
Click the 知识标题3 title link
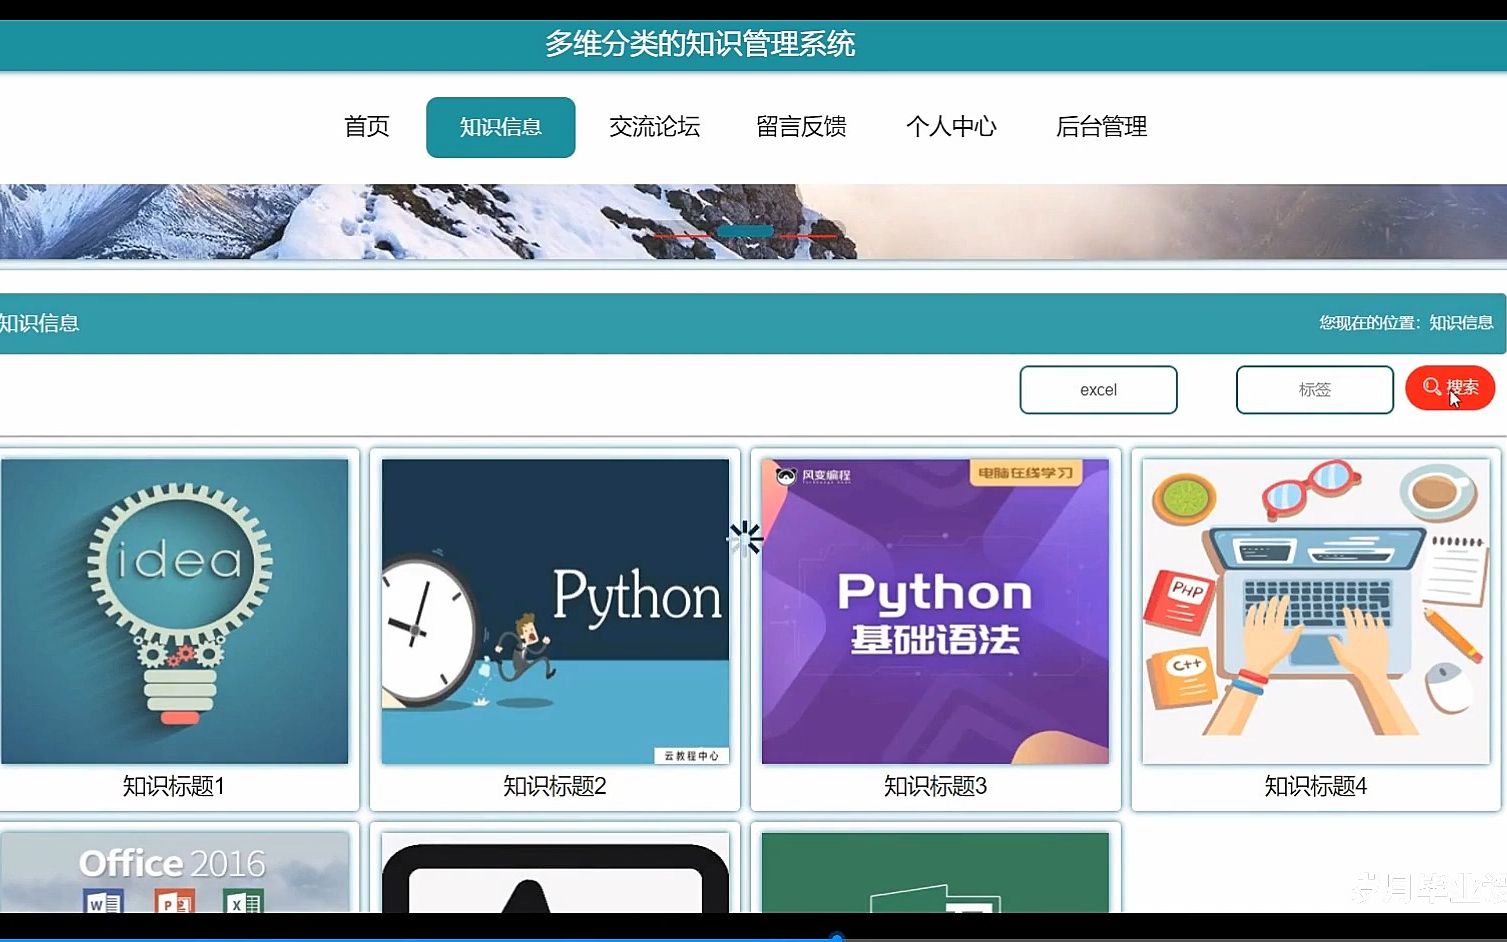pyautogui.click(x=935, y=787)
